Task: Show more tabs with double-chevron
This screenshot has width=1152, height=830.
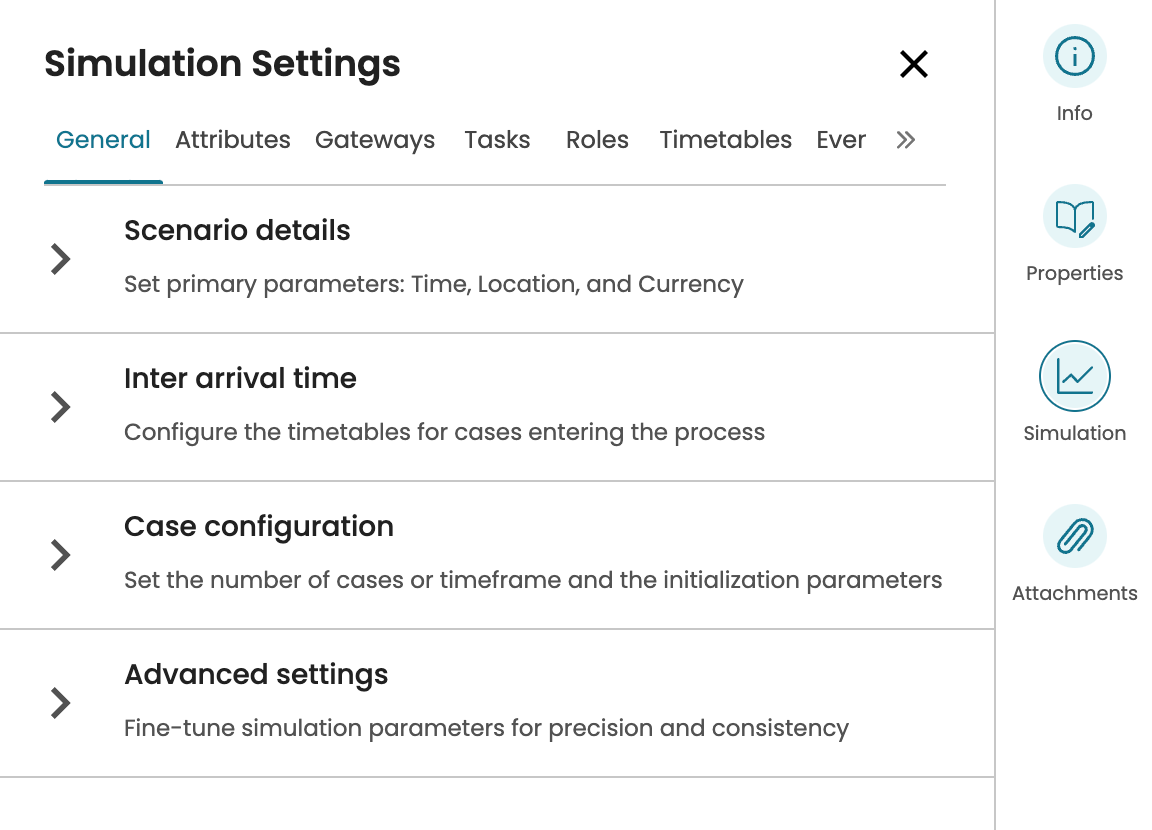Action: (905, 140)
